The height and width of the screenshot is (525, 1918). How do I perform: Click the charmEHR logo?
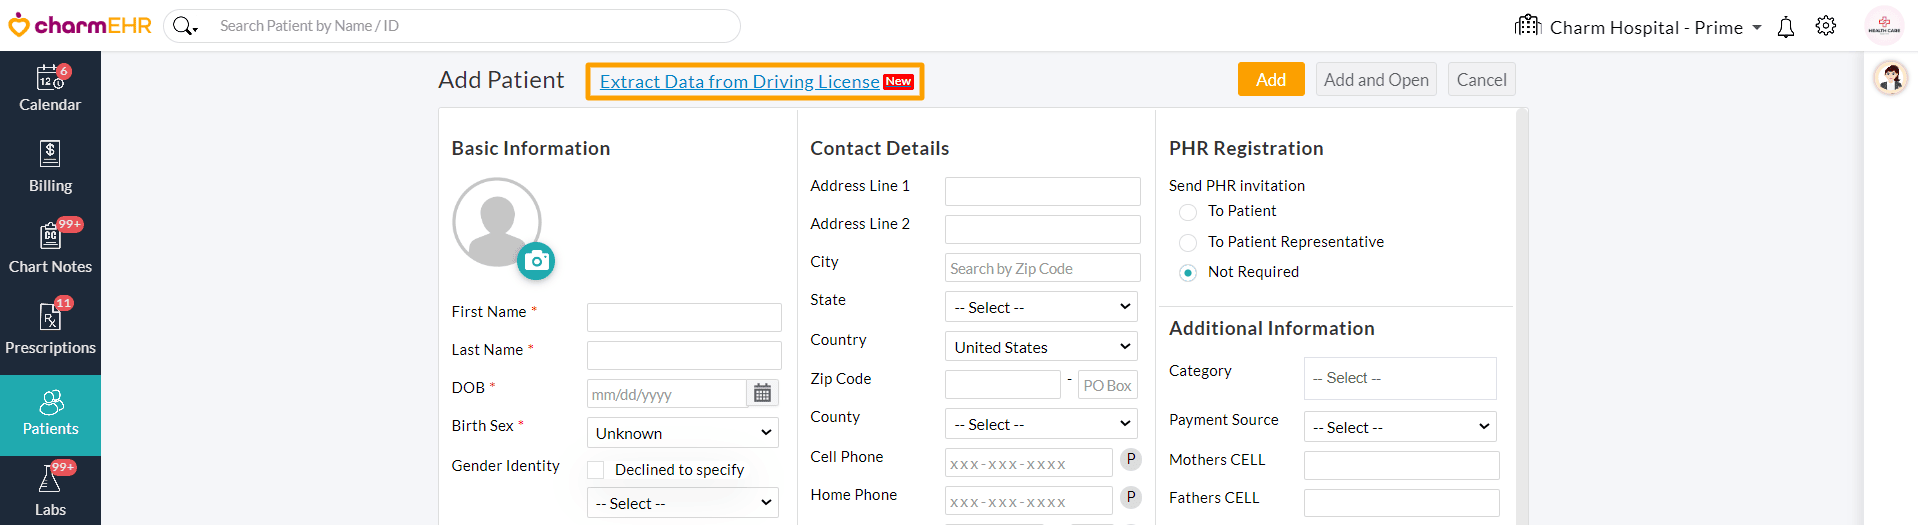pos(80,25)
